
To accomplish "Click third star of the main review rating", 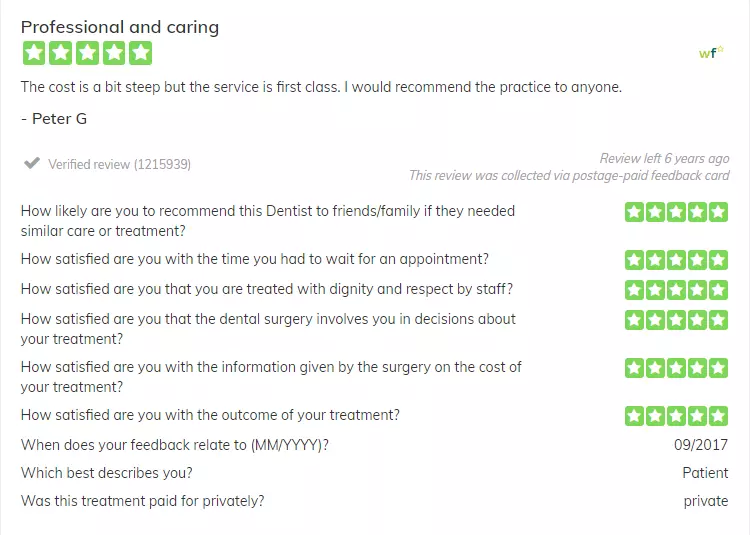I will click(87, 53).
